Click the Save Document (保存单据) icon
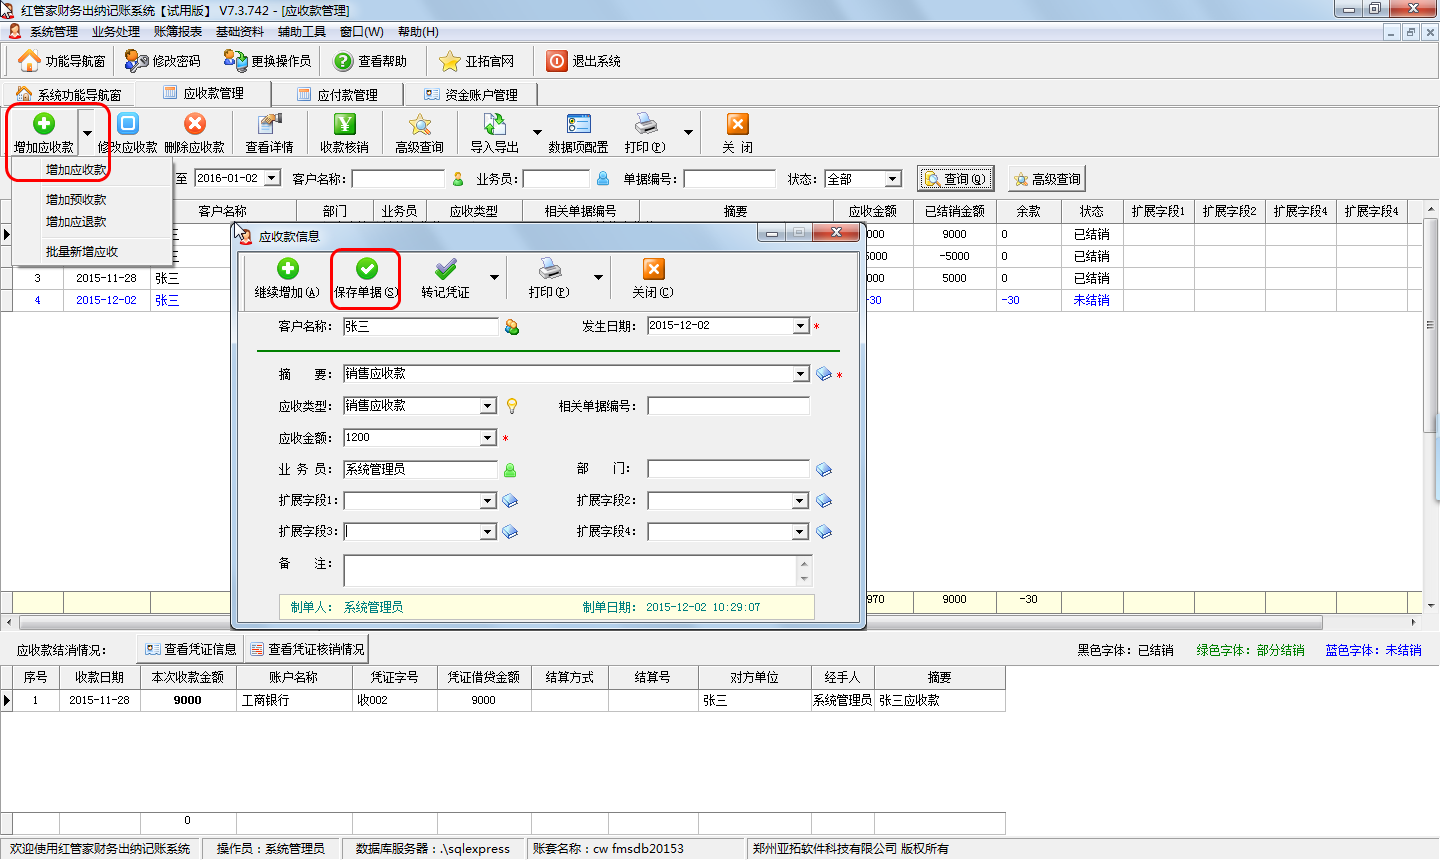 pyautogui.click(x=366, y=270)
